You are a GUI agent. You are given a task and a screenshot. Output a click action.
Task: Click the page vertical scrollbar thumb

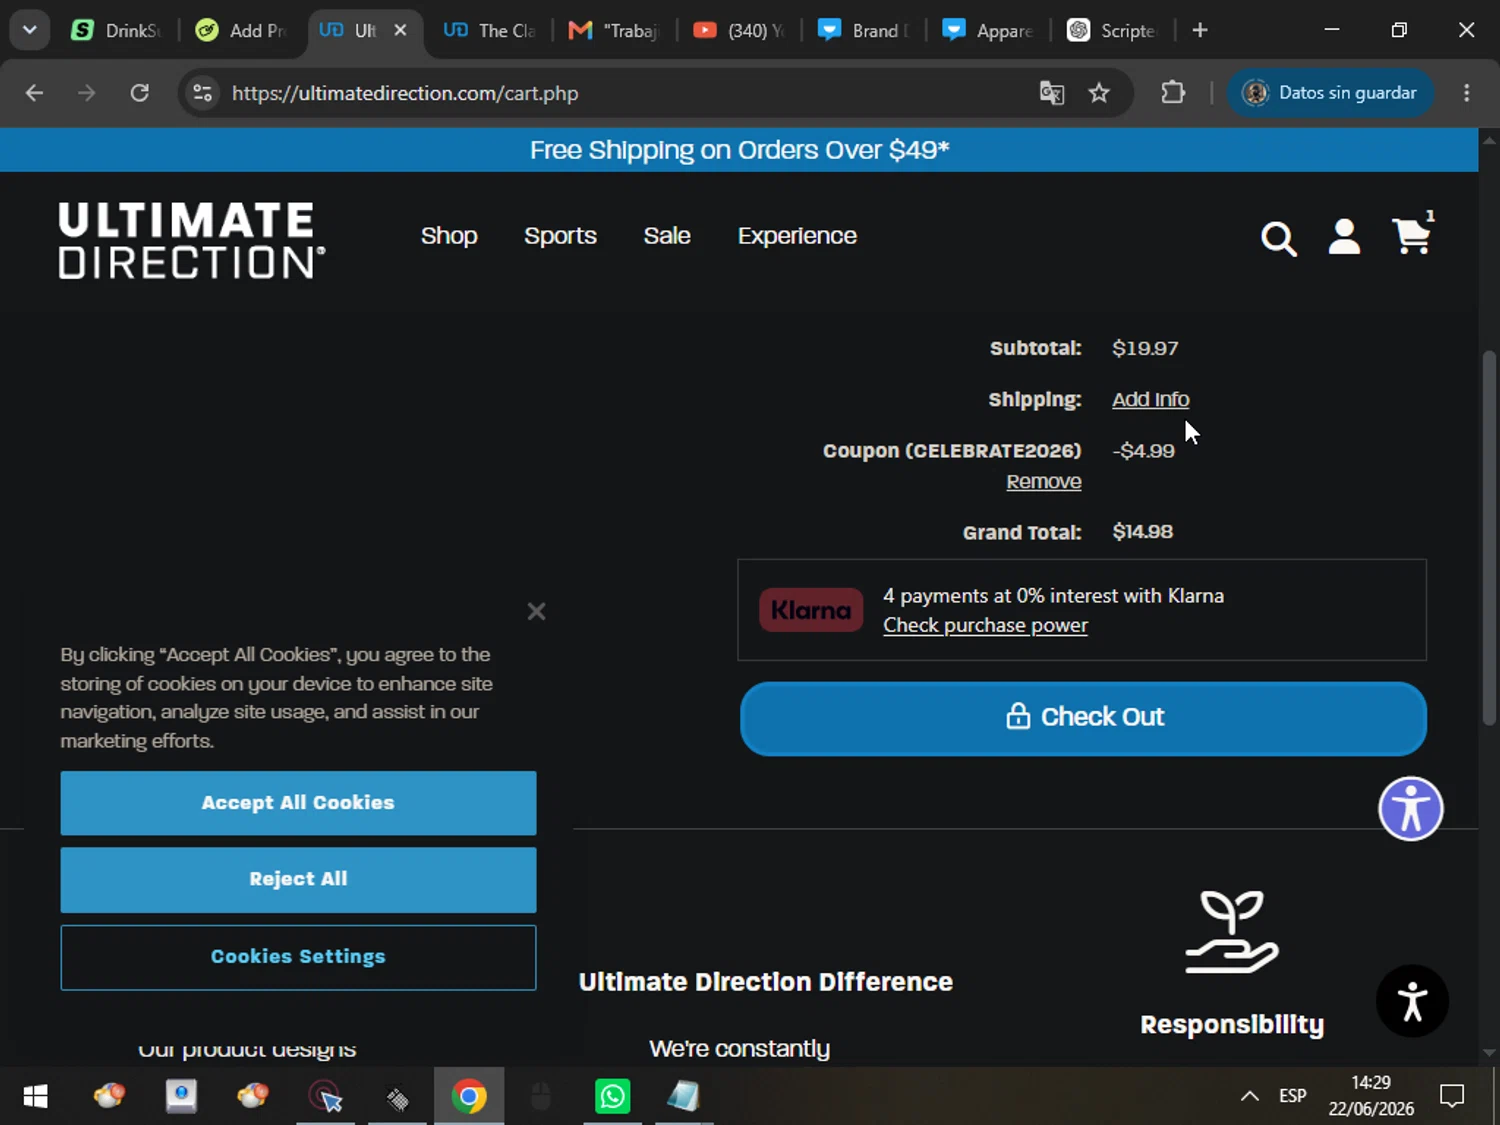pyautogui.click(x=1489, y=538)
